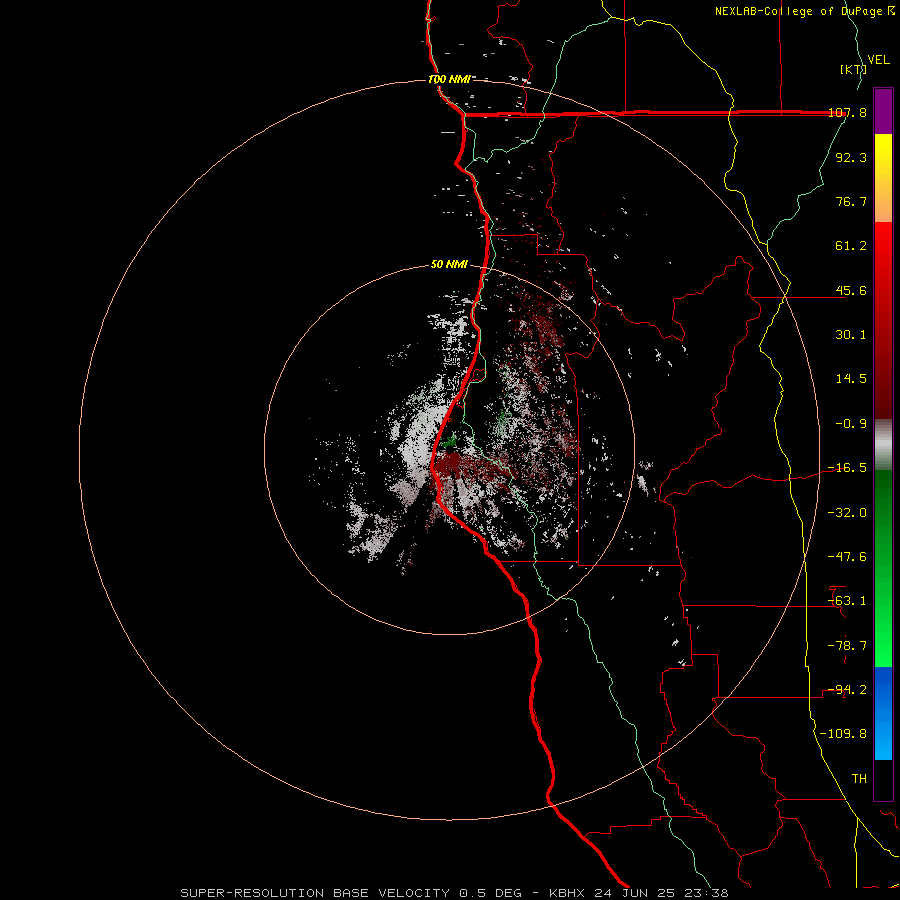
Task: Click the -32.0 velocity scale value
Action: [847, 513]
